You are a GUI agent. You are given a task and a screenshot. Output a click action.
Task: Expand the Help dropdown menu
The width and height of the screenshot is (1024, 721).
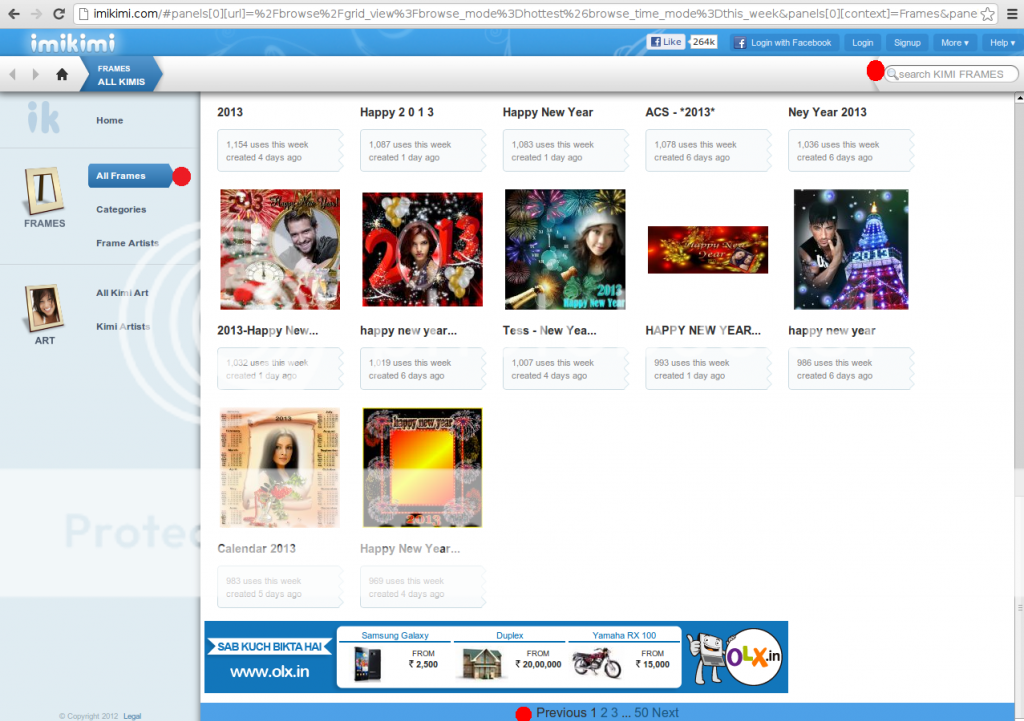[1000, 43]
